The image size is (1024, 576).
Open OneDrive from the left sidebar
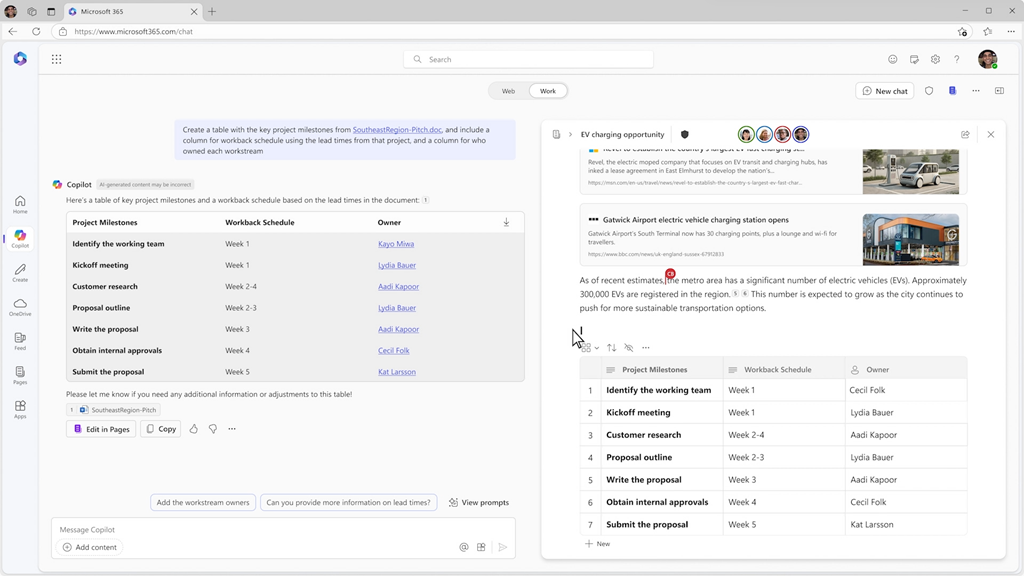[20, 306]
